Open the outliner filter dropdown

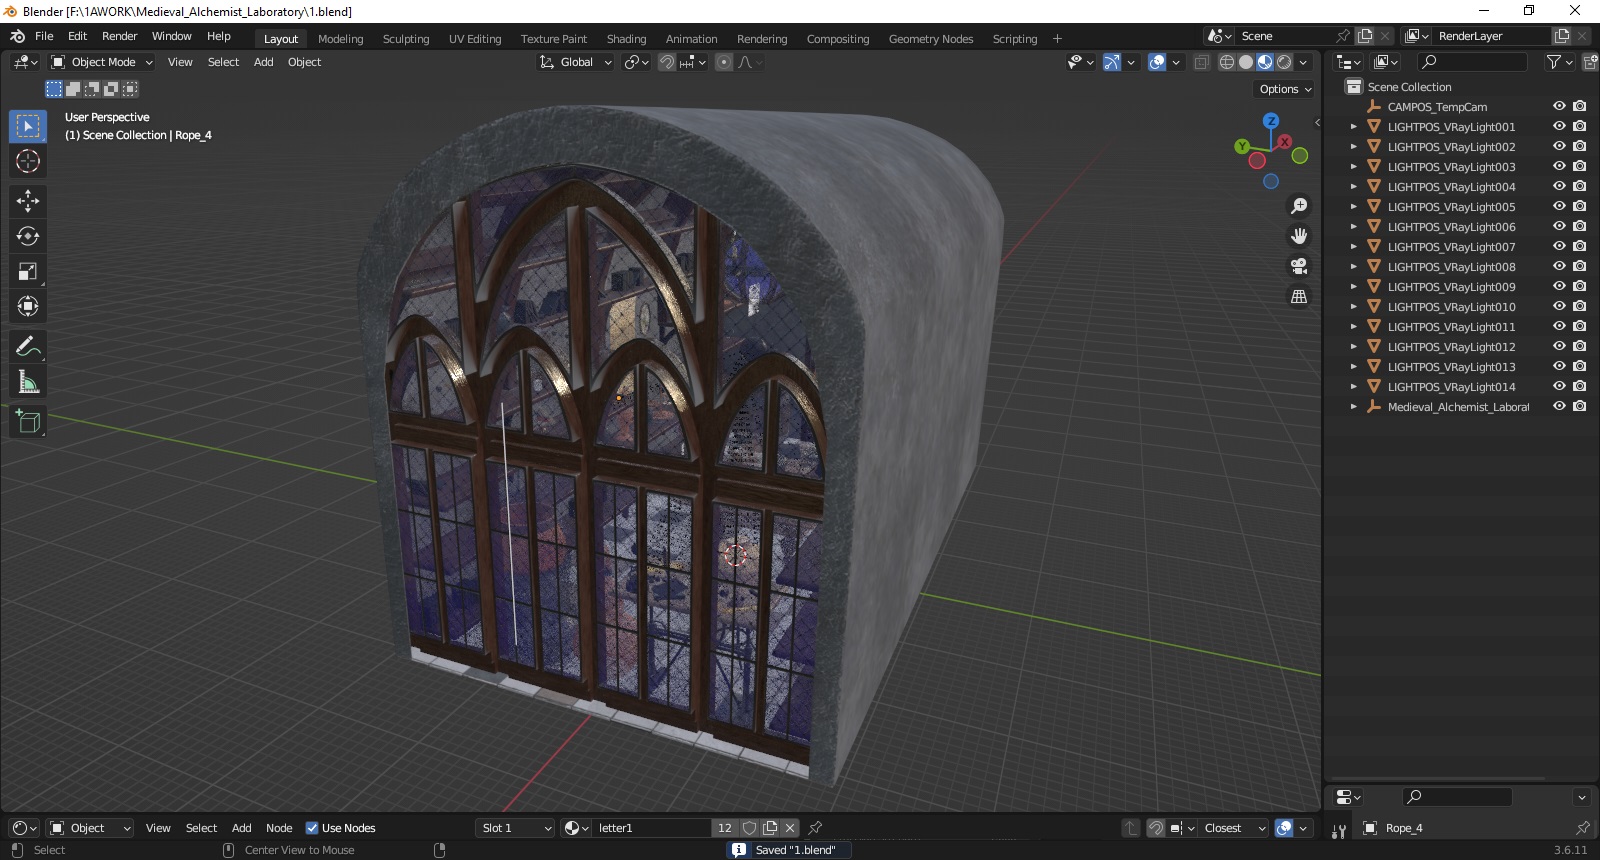1560,62
